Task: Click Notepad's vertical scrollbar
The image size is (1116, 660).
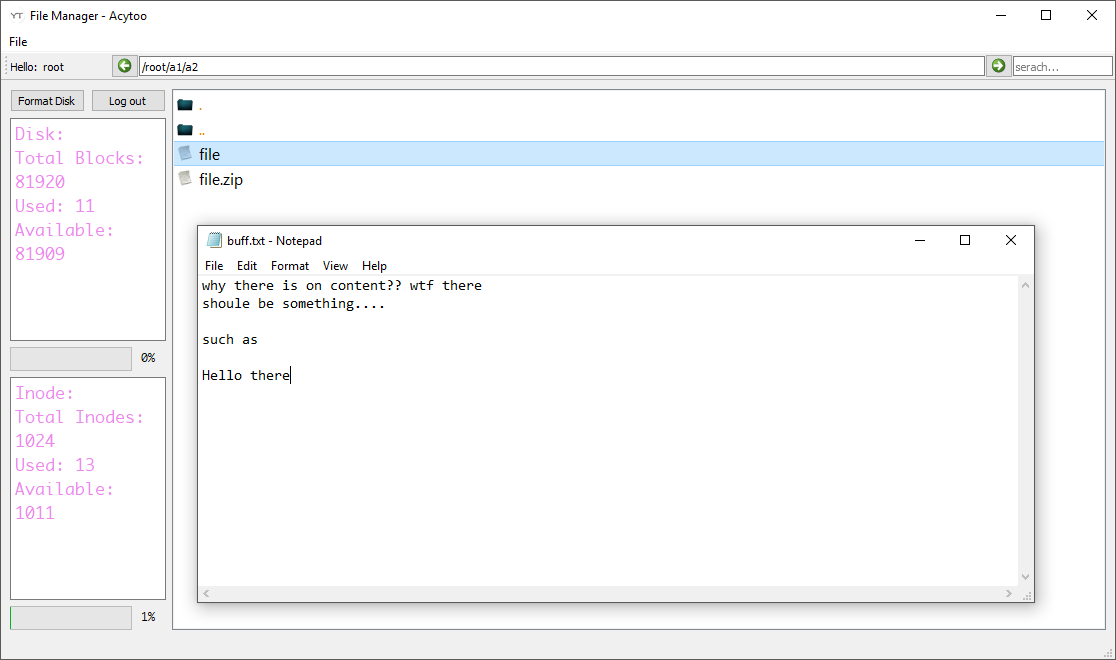Action: click(1025, 430)
